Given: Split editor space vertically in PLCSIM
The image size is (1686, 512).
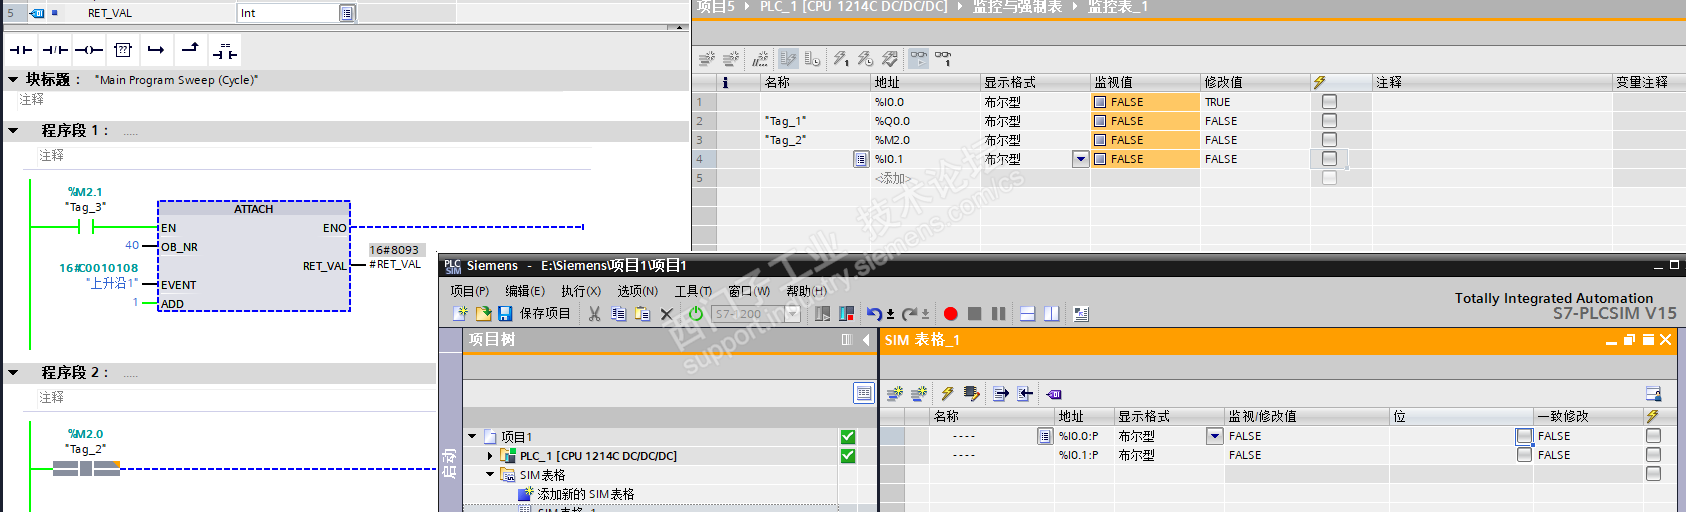Looking at the screenshot, I should [1051, 314].
